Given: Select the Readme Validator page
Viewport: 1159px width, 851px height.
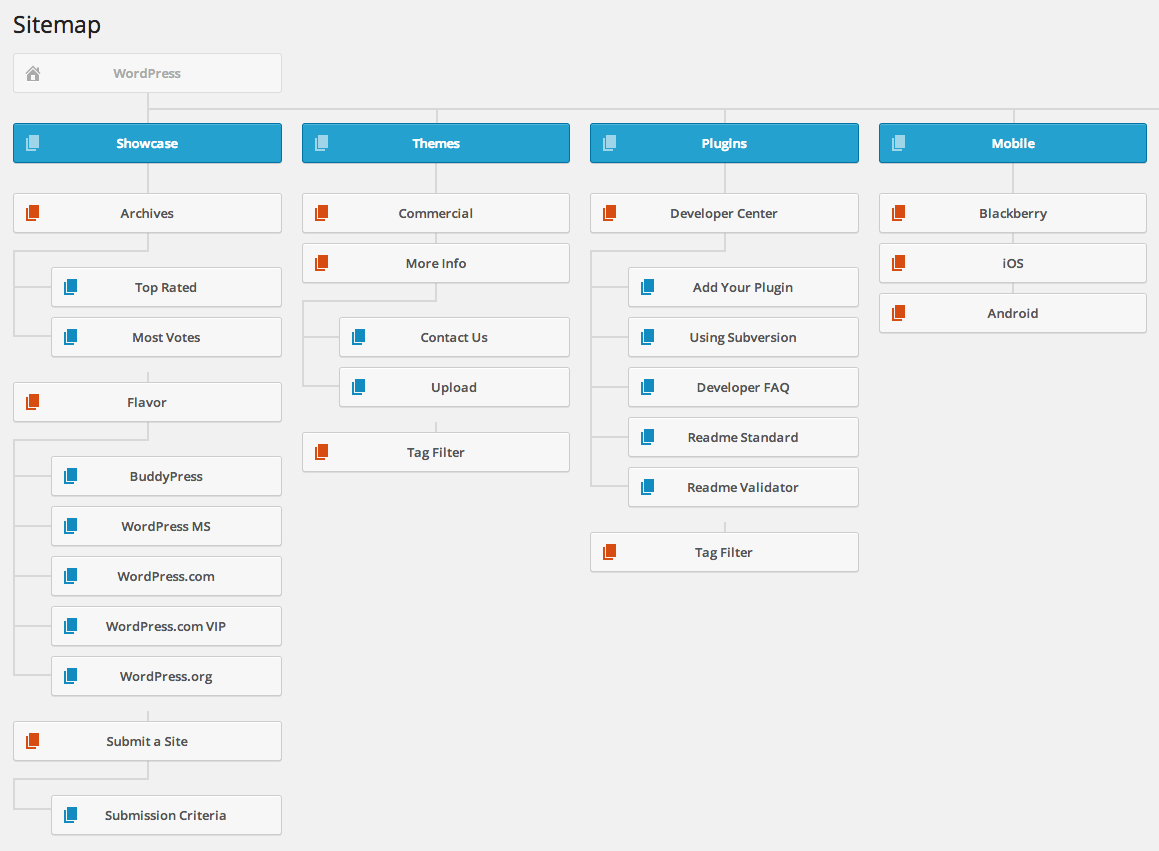Looking at the screenshot, I should 744,487.
